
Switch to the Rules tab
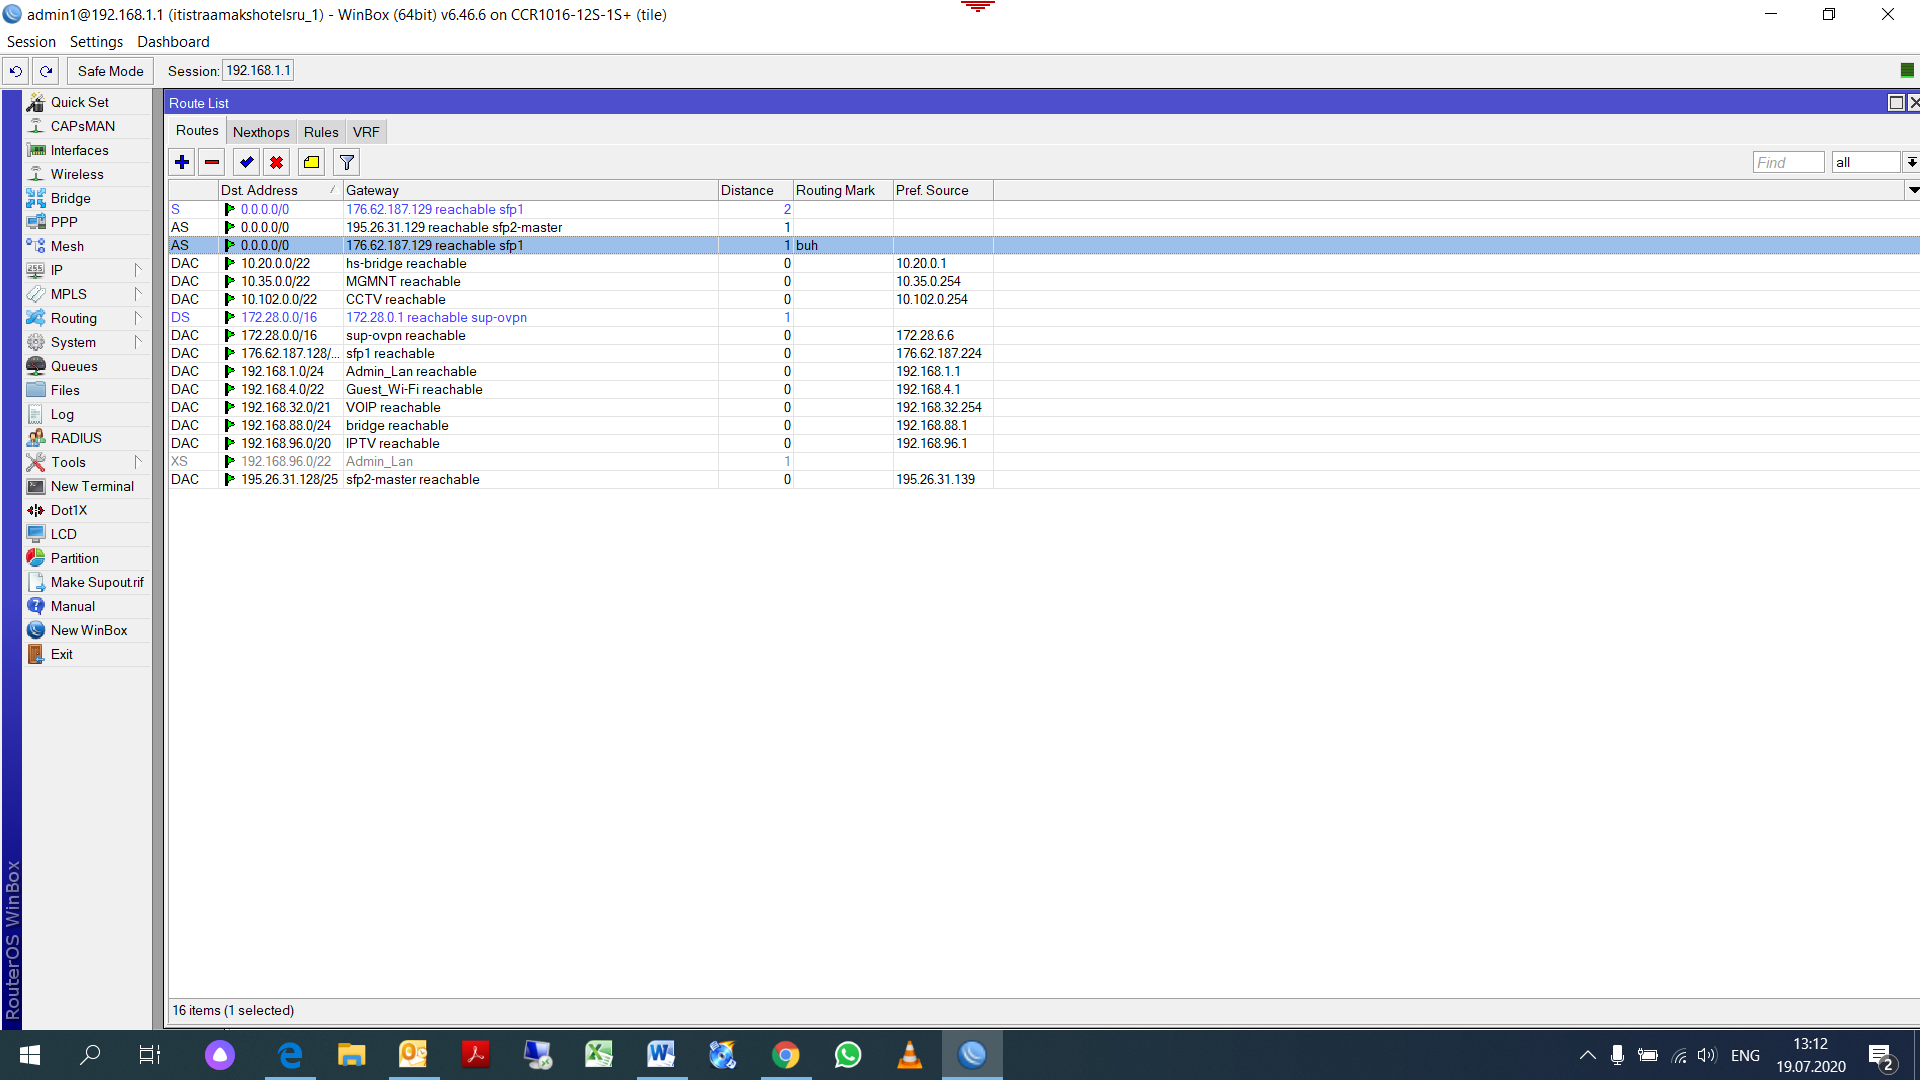point(321,132)
